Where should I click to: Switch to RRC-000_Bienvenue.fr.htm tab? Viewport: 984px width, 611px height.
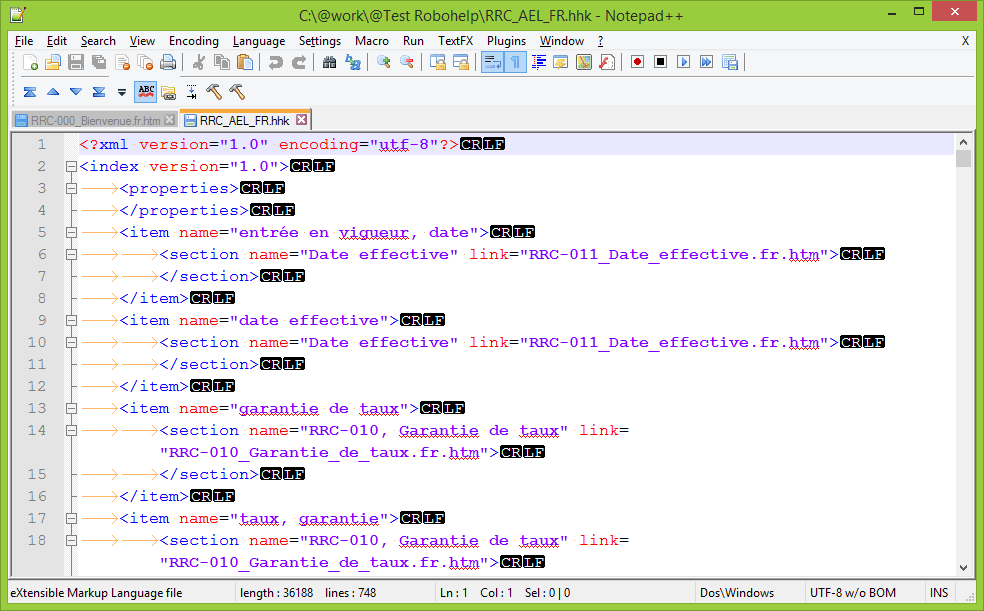click(x=95, y=120)
